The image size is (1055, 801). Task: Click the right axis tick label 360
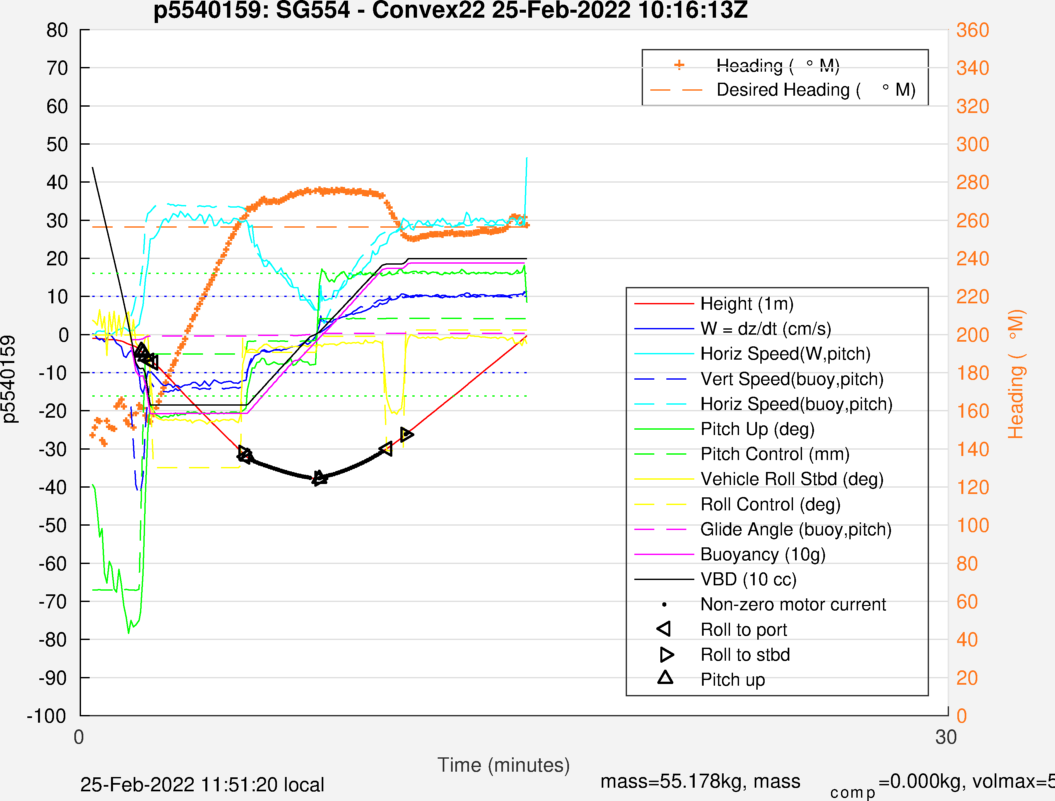tap(972, 30)
